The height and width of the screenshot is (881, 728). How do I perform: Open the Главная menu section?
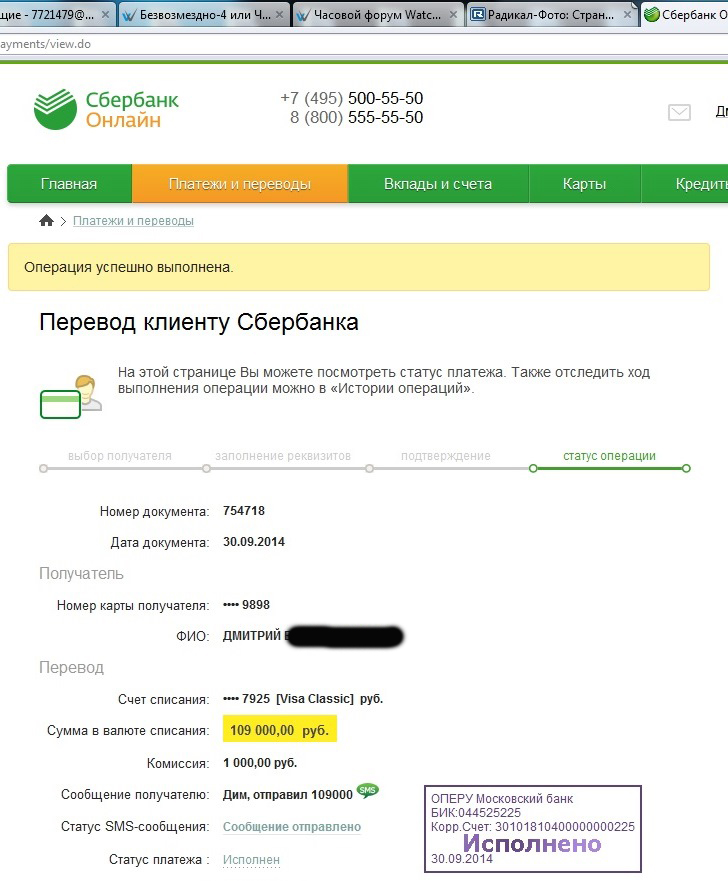click(69, 184)
